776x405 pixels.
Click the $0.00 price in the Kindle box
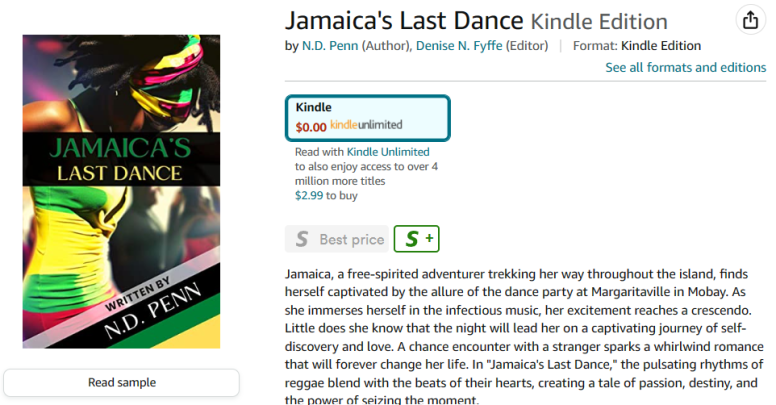311,127
